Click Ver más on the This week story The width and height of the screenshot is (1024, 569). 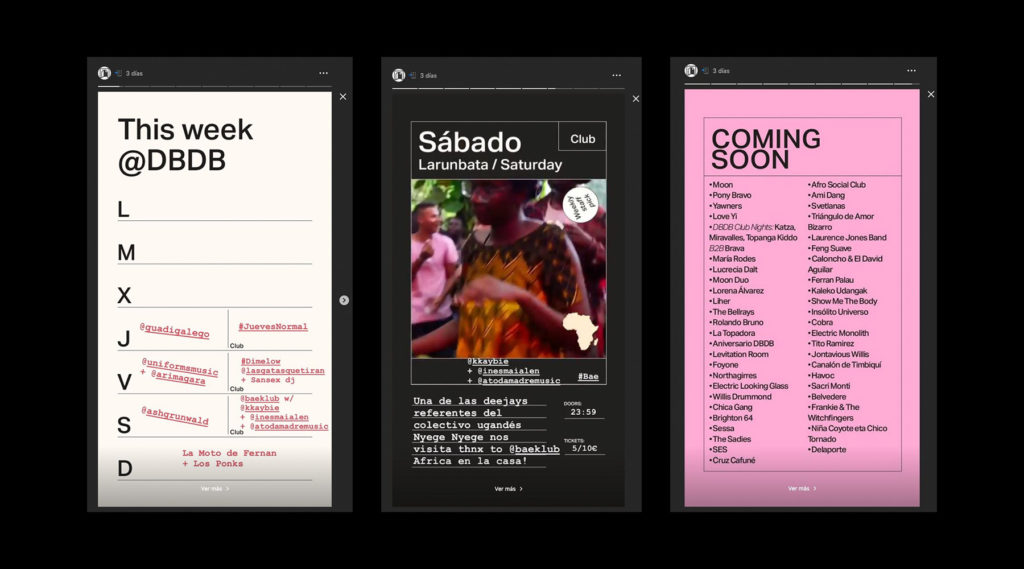215,489
